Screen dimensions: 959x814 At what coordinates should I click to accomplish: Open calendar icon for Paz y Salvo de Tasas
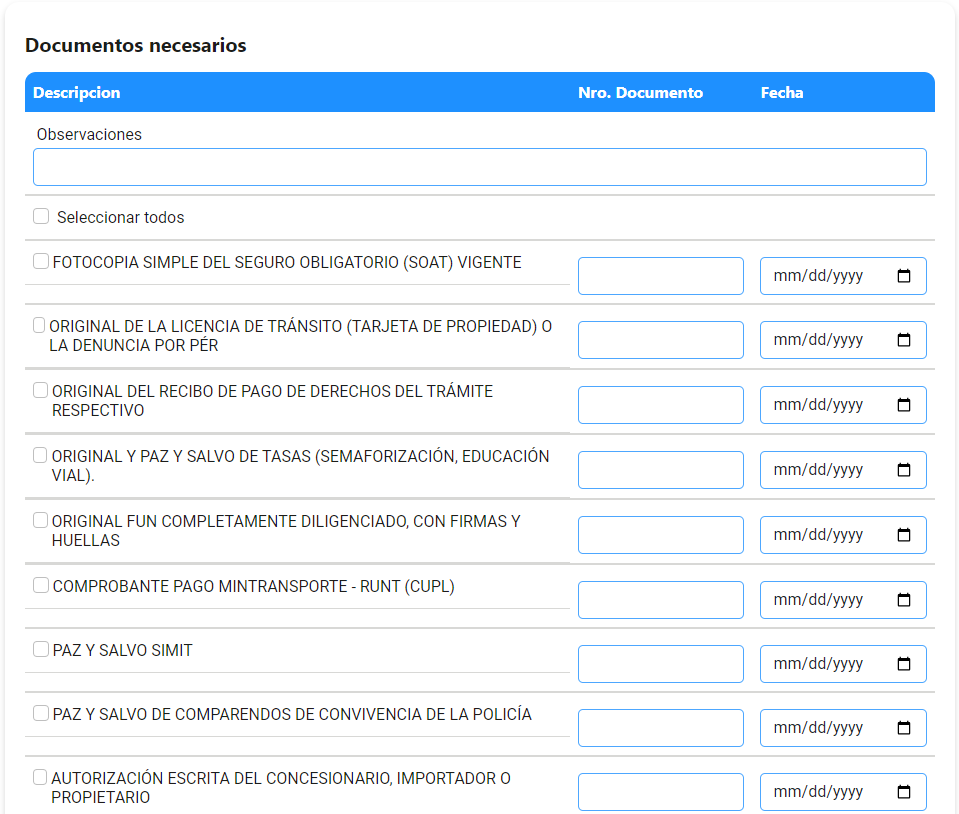pos(903,470)
